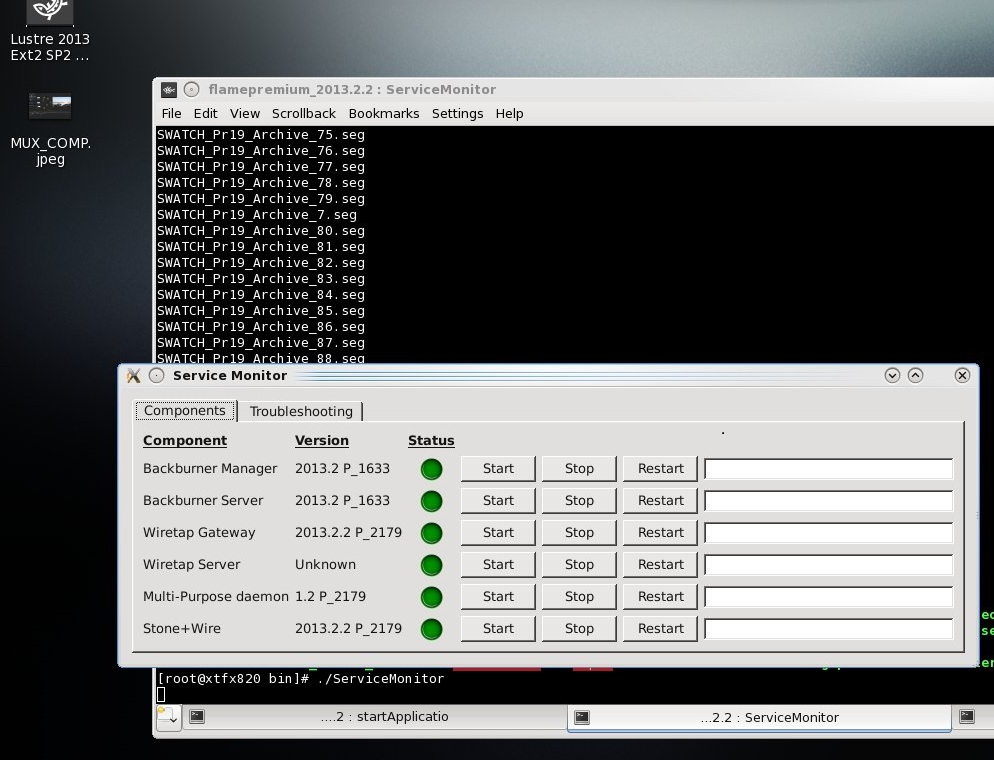Close the Service Monitor window
Image resolution: width=994 pixels, height=760 pixels.
(962, 375)
